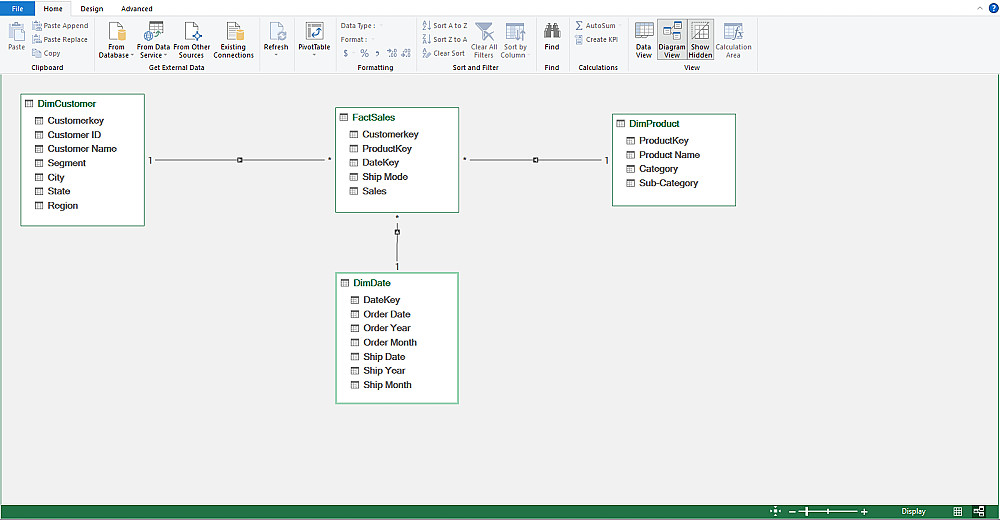Click Paste Append in the ribbon
1000x520 pixels.
61,26
